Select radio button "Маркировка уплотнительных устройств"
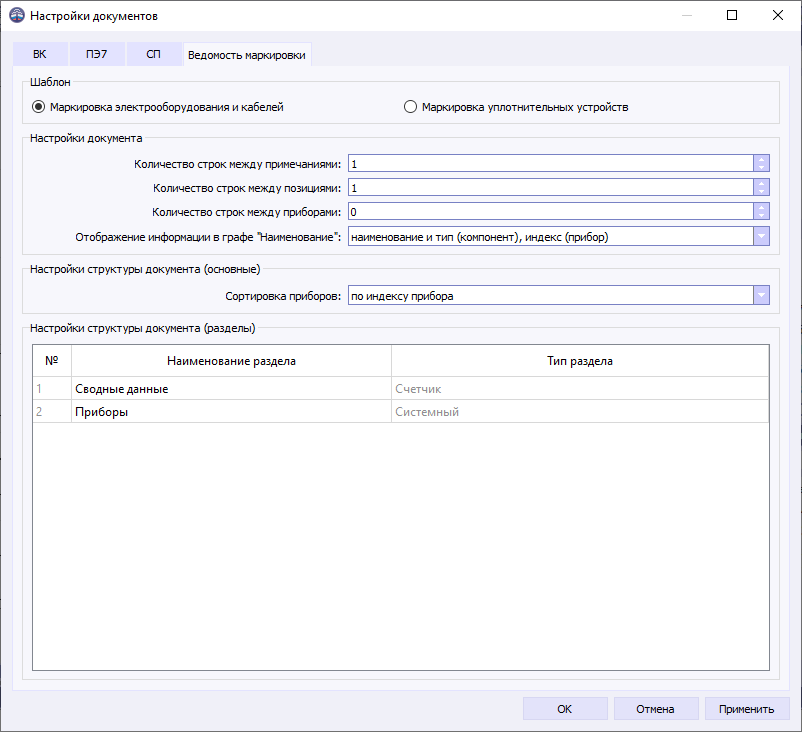This screenshot has width=802, height=732. coord(411,106)
